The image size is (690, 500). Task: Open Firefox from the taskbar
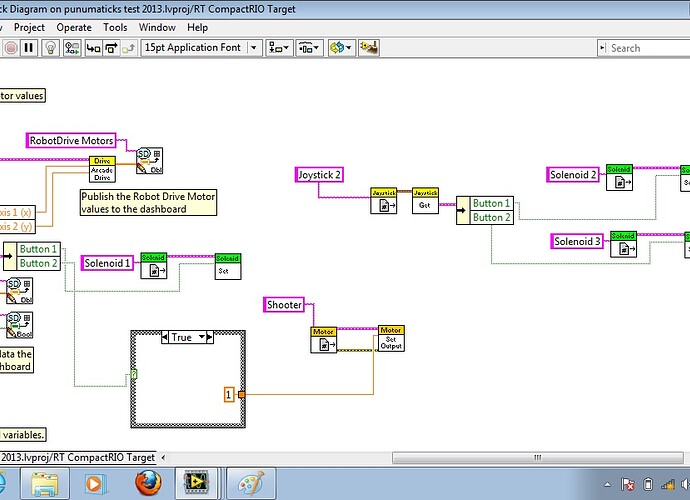(x=148, y=483)
